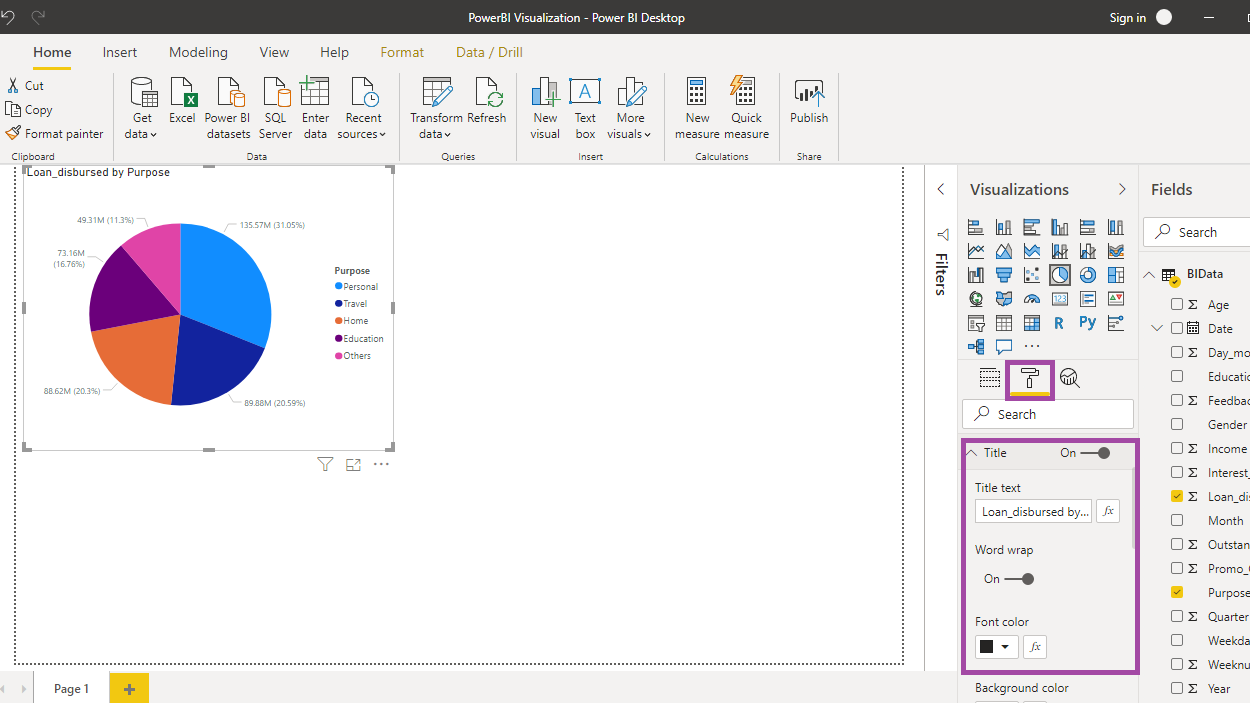1250x703 pixels.
Task: Open the View ribbon tab
Action: (x=274, y=52)
